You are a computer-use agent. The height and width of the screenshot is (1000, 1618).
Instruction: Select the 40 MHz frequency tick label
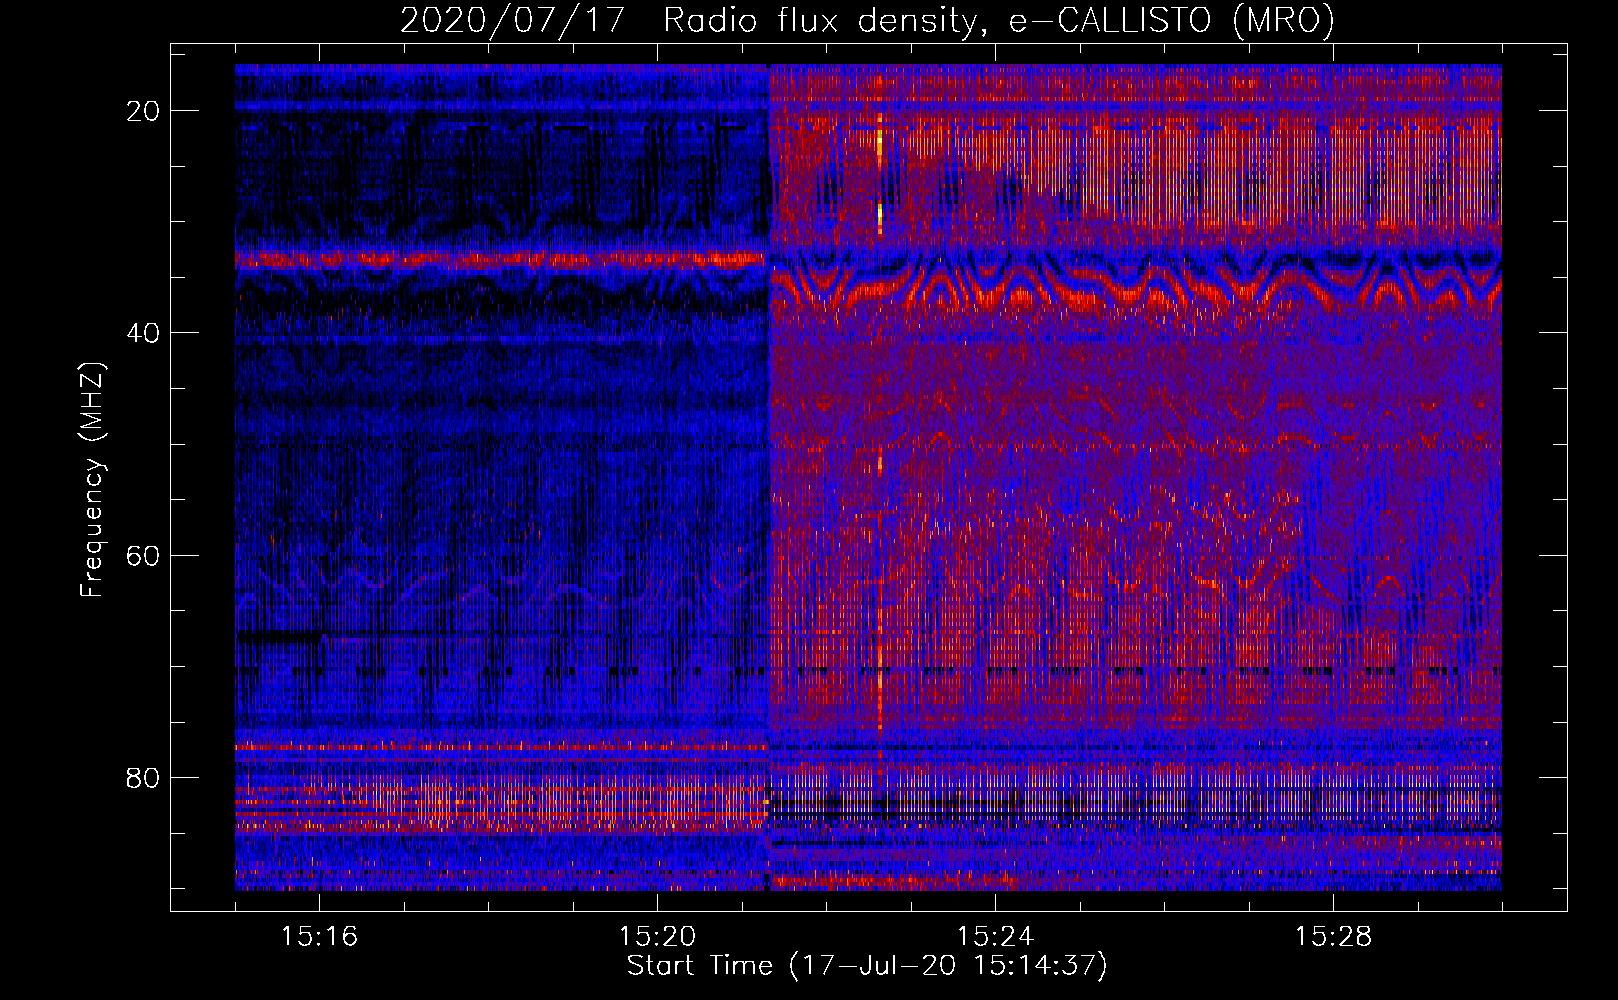pyautogui.click(x=144, y=333)
